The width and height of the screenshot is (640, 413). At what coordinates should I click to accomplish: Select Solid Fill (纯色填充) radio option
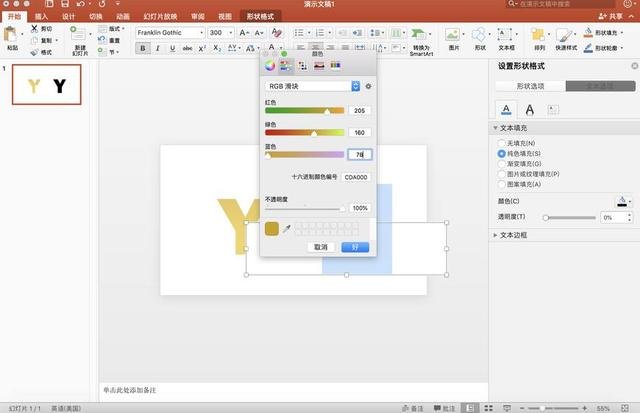click(501, 153)
